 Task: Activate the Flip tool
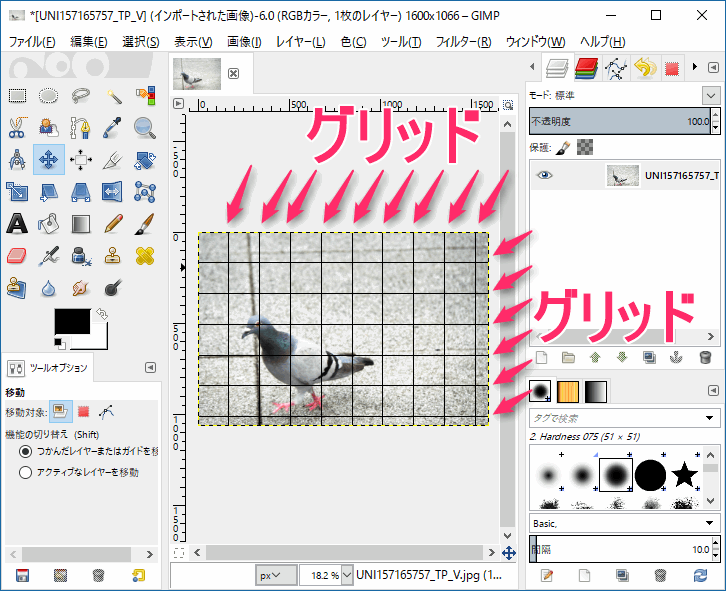[x=113, y=192]
